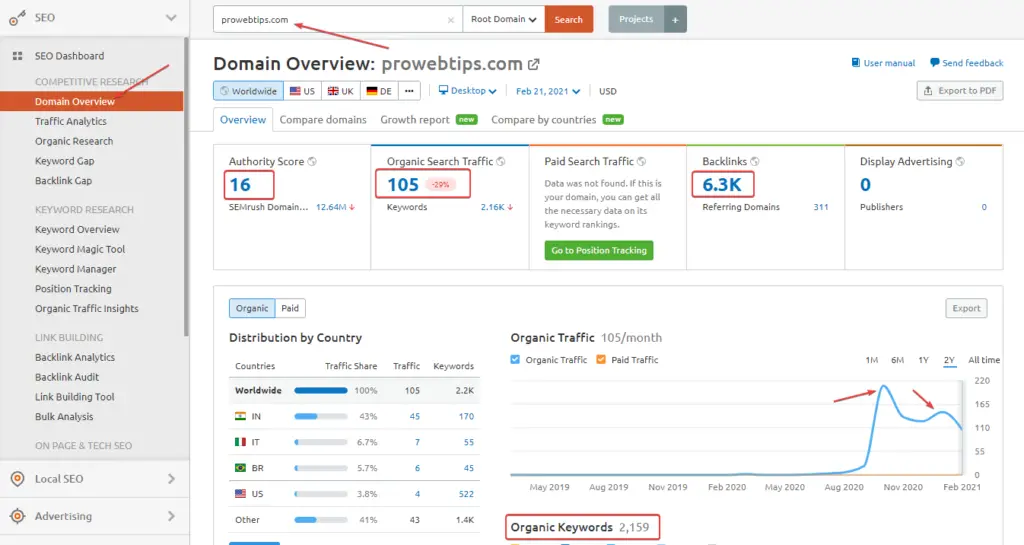Click the Worldwide traffic share bar
Screen dimensions: 1024x545
pos(321,390)
